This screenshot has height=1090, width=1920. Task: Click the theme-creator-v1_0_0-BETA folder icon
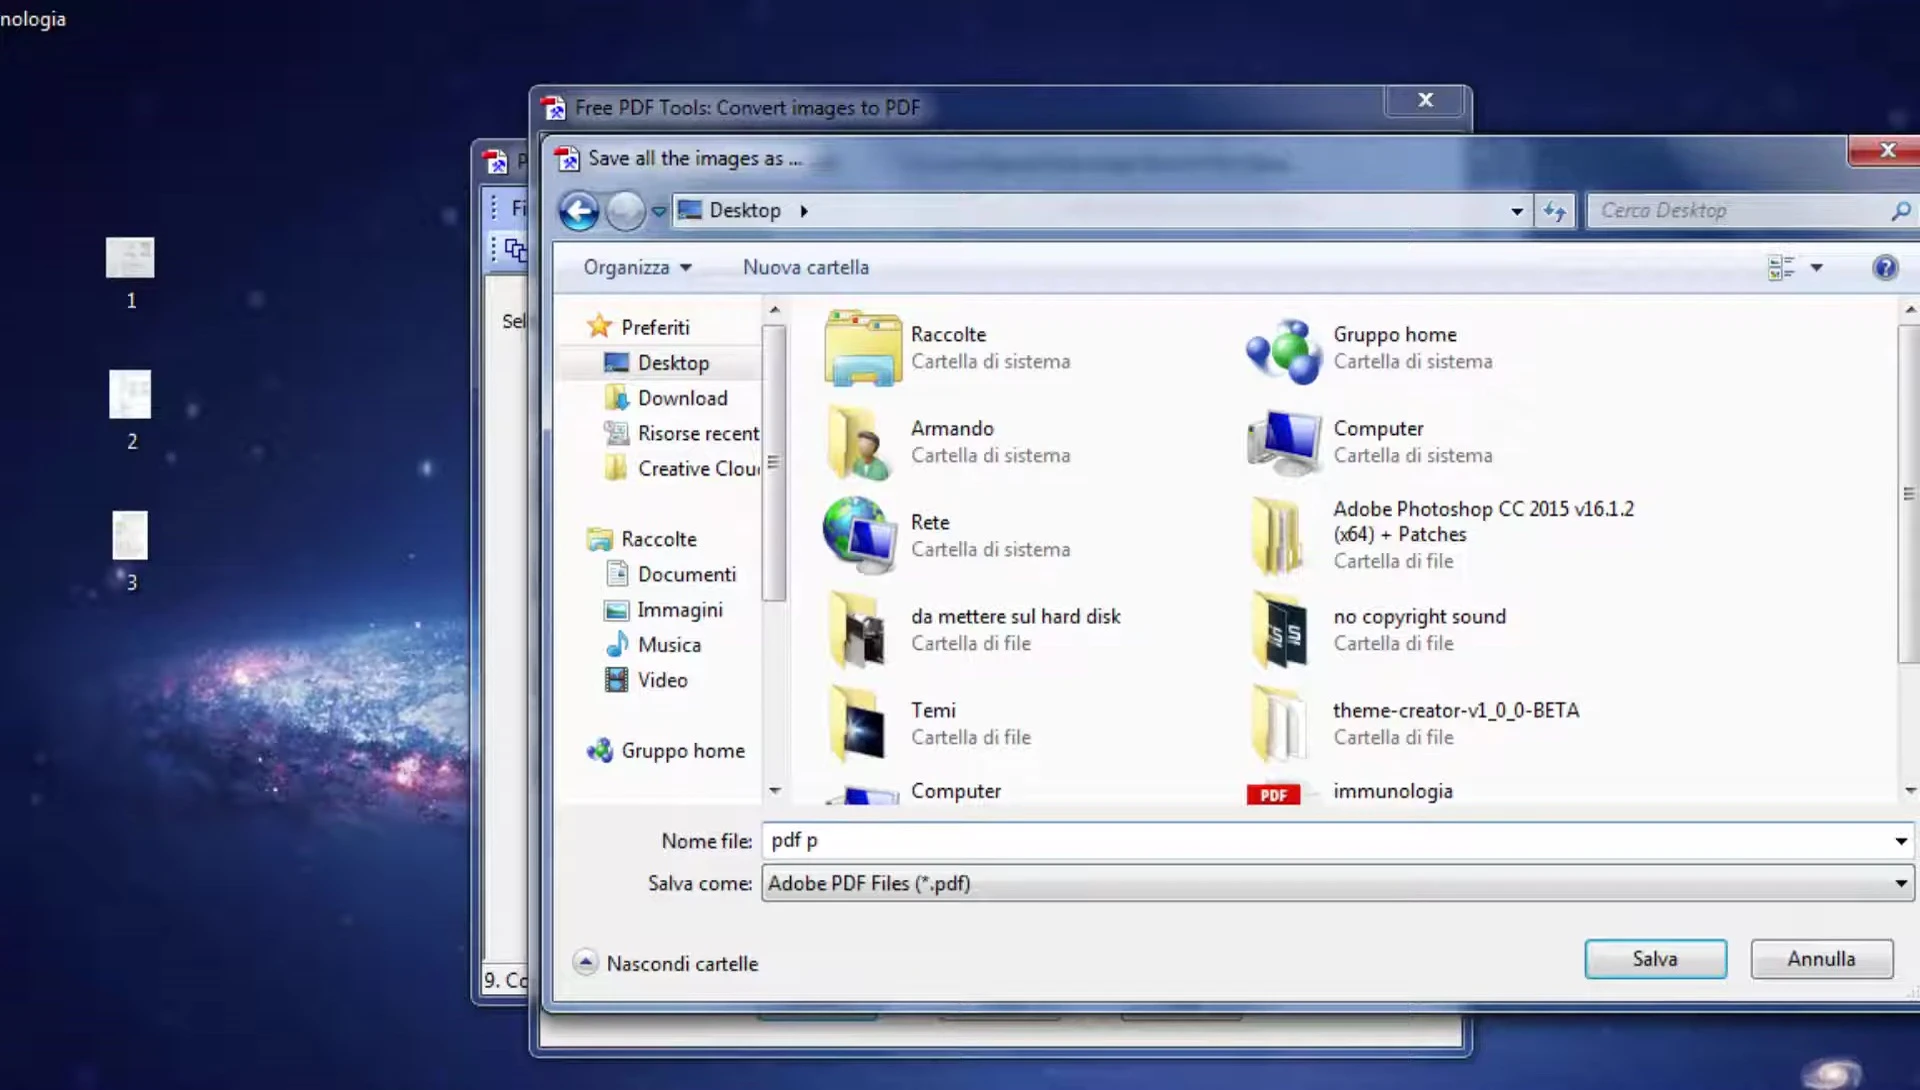1280,723
